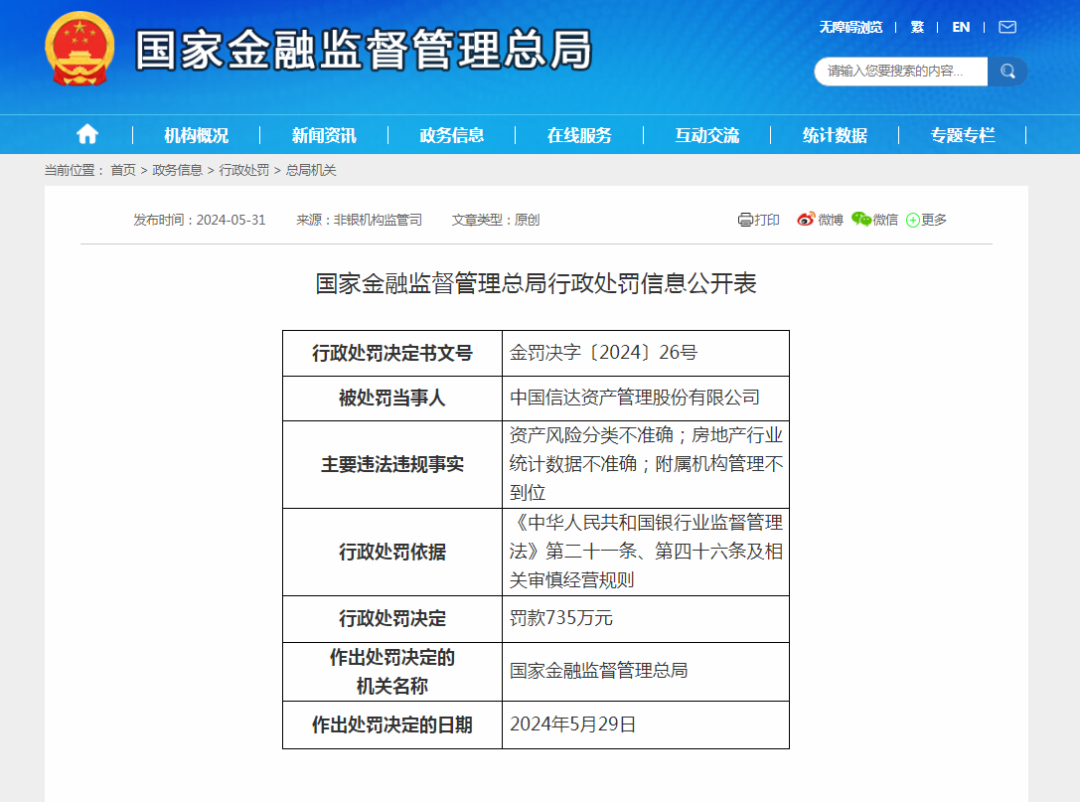
Task: Click the national emblem logo
Action: (79, 49)
